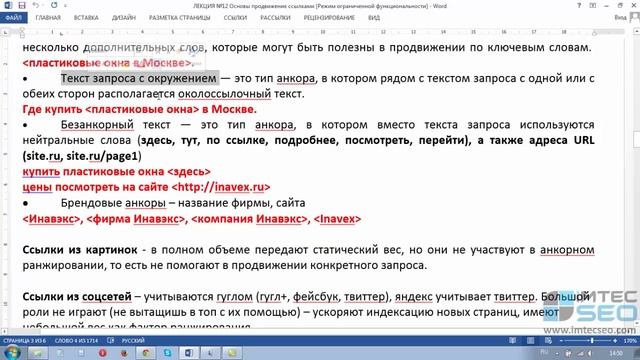The width and height of the screenshot is (640, 360).
Task: Click the РУССКИЙ language indicator
Action: coord(133,340)
